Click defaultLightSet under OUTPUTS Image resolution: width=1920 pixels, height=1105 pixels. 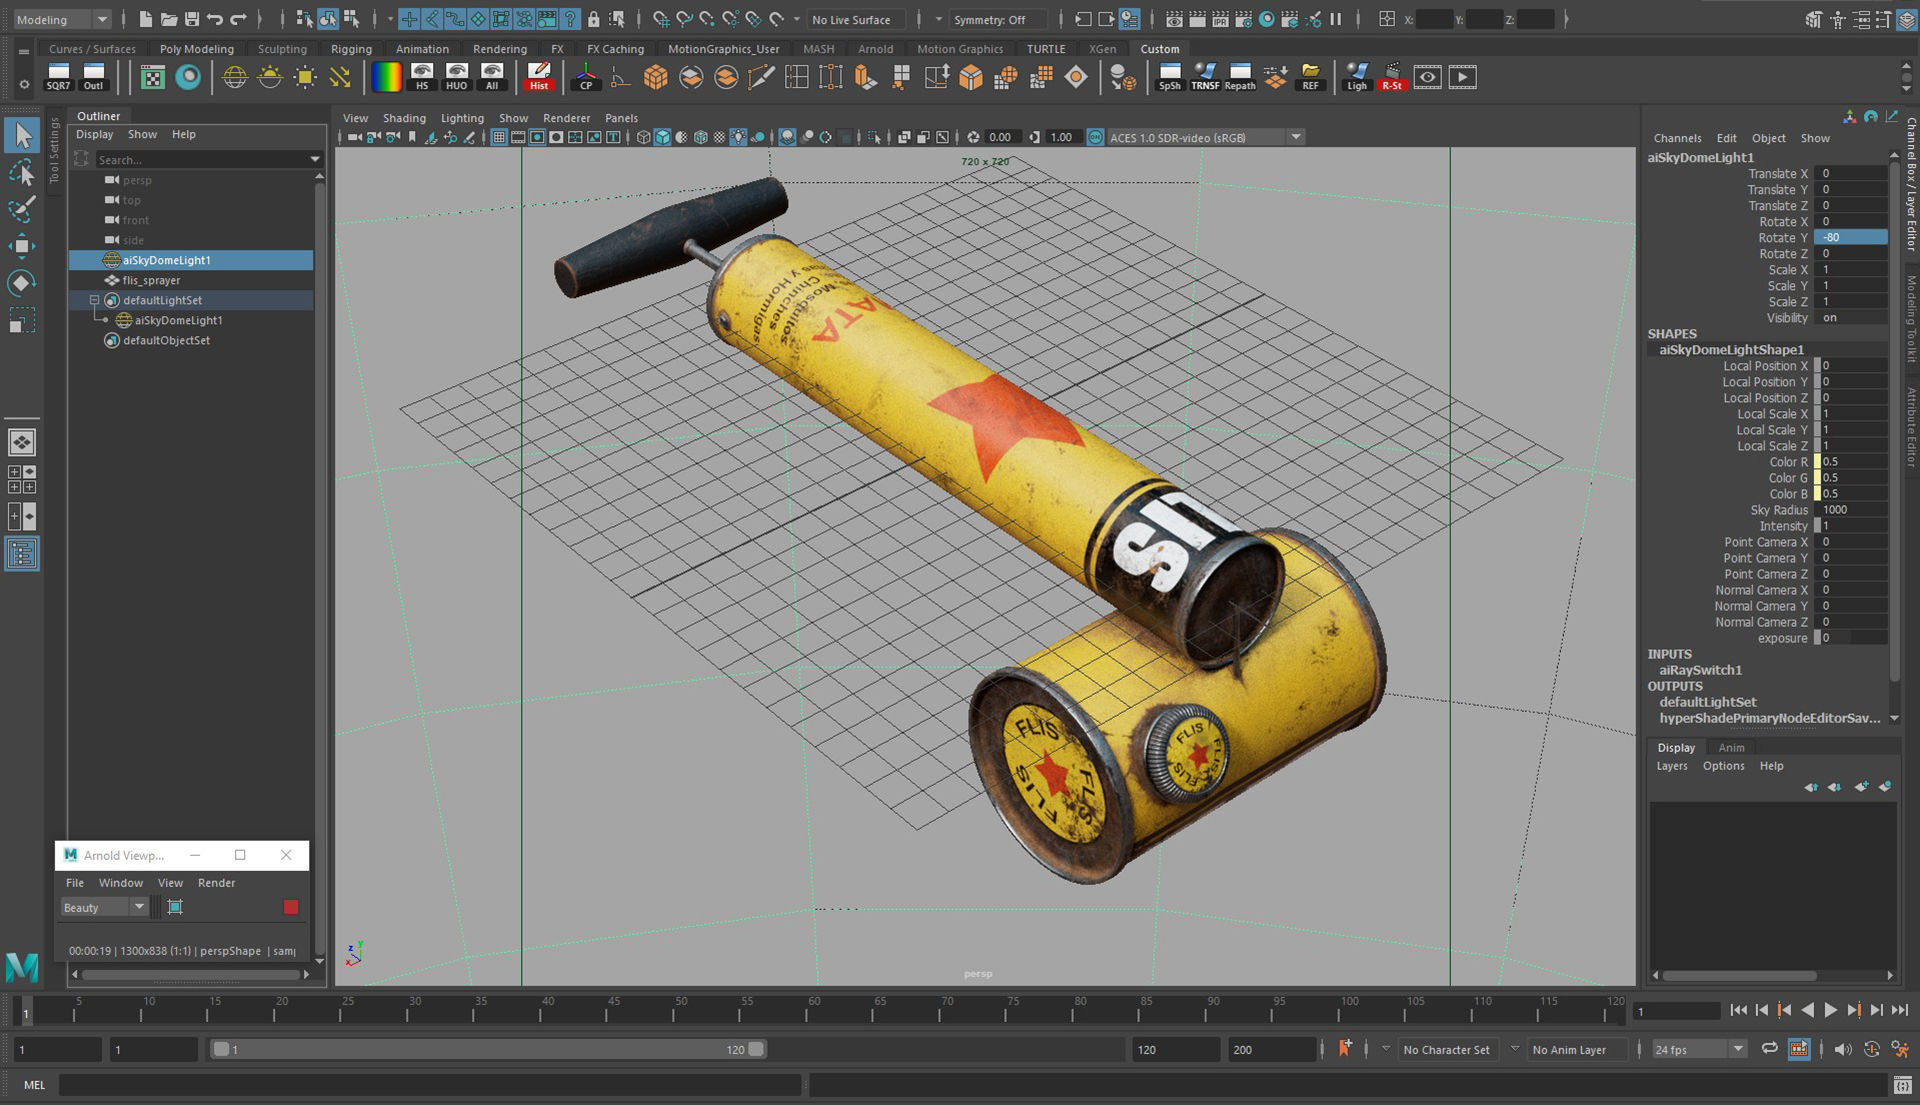pos(1707,702)
